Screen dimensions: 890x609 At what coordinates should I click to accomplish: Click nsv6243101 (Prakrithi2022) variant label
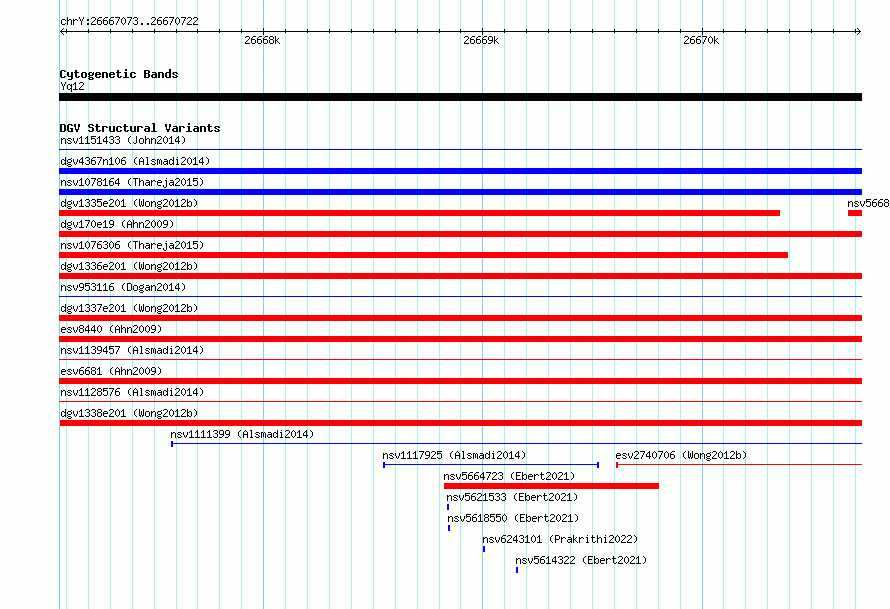[x=560, y=539]
